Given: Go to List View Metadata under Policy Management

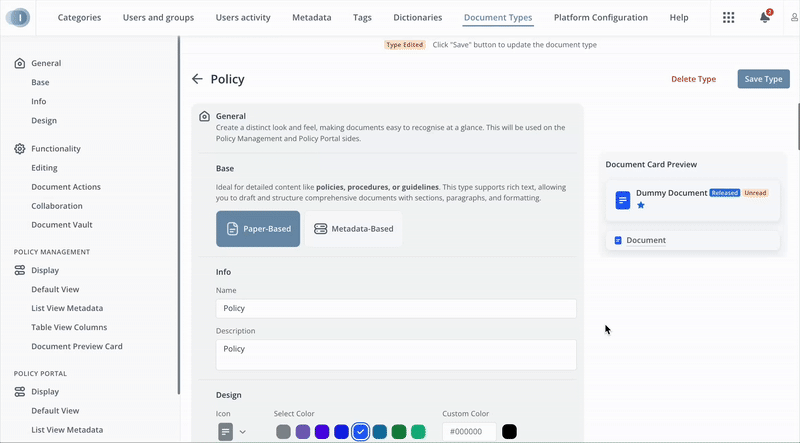Looking at the screenshot, I should click(x=67, y=308).
